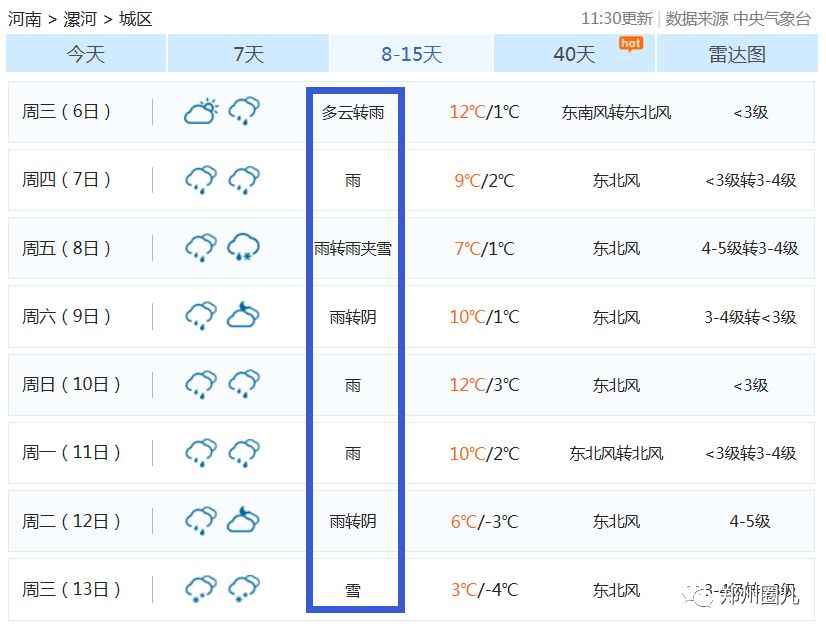This screenshot has height=631, width=826.
Task: Click the first rain icon for 周一(11日)
Action: pyautogui.click(x=201, y=453)
